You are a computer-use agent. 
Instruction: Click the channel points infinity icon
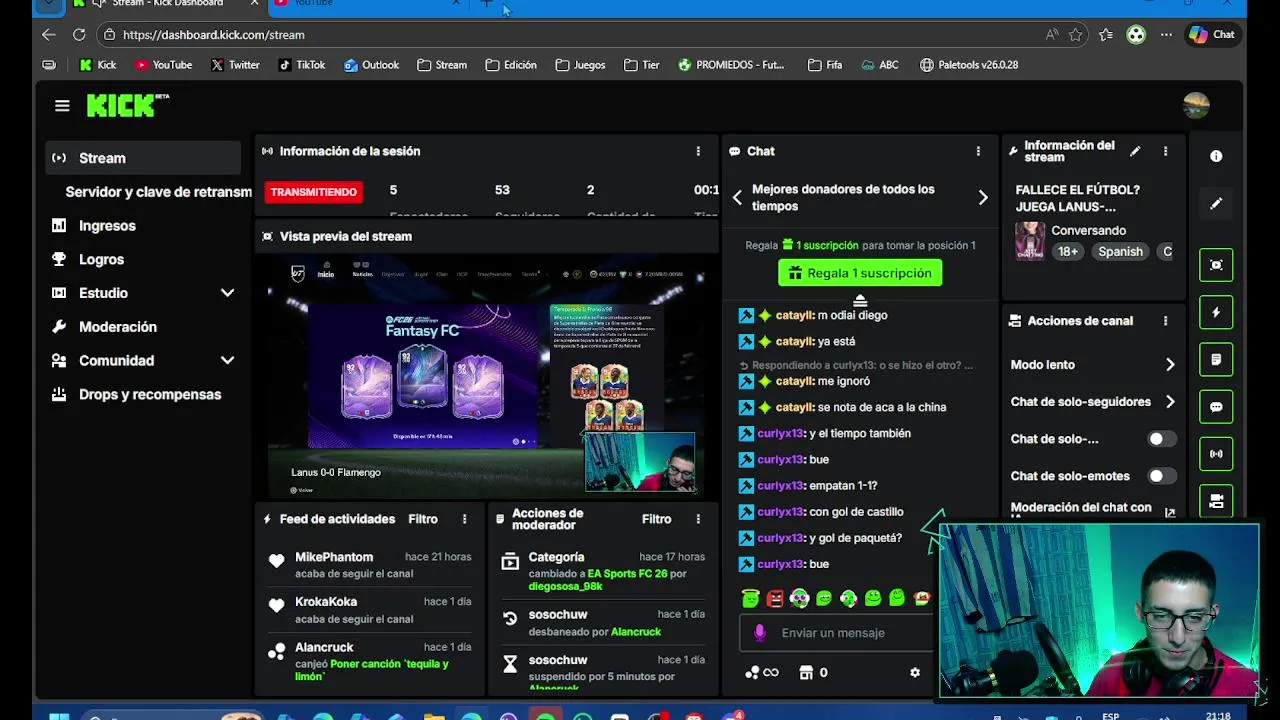point(762,673)
